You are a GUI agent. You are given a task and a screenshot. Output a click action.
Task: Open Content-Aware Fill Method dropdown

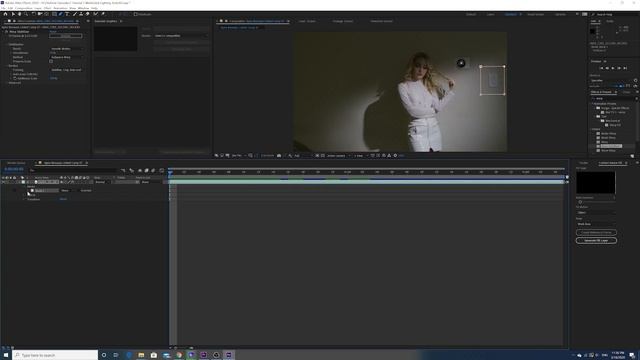[596, 213]
